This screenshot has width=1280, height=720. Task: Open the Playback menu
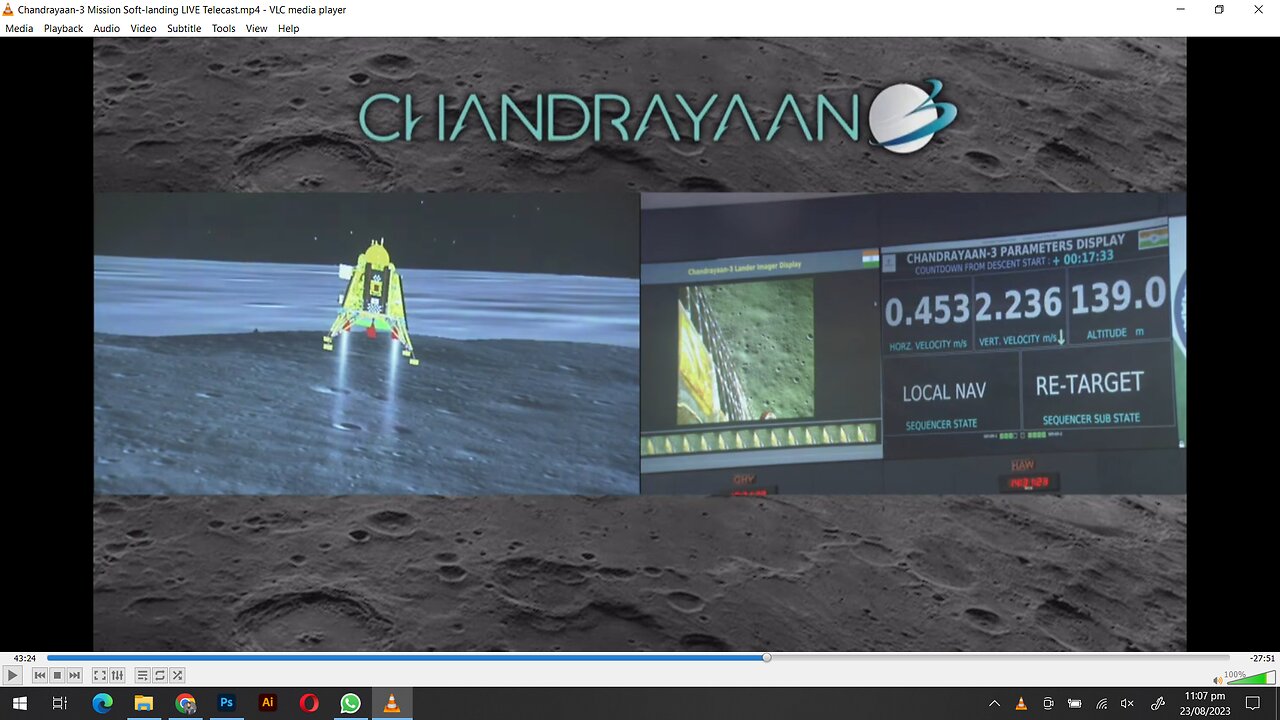click(63, 28)
